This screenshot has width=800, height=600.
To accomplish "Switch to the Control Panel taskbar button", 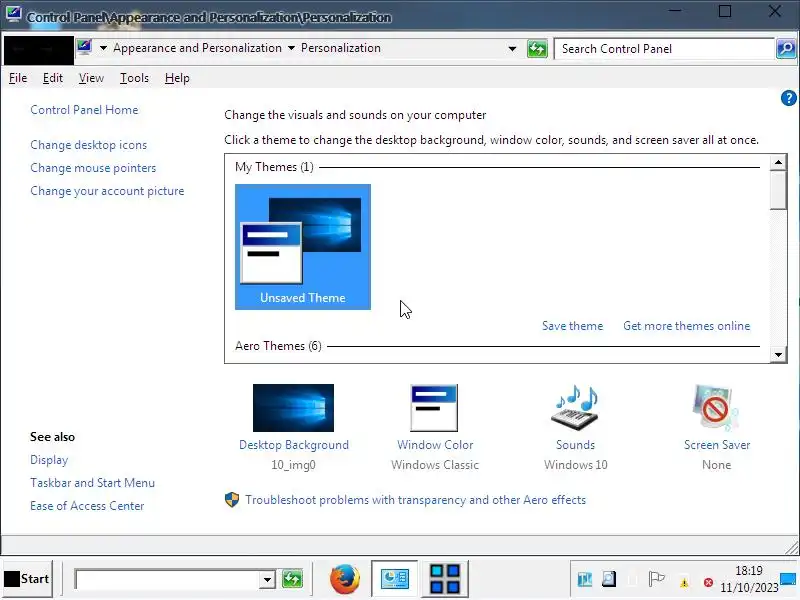I will (394, 579).
